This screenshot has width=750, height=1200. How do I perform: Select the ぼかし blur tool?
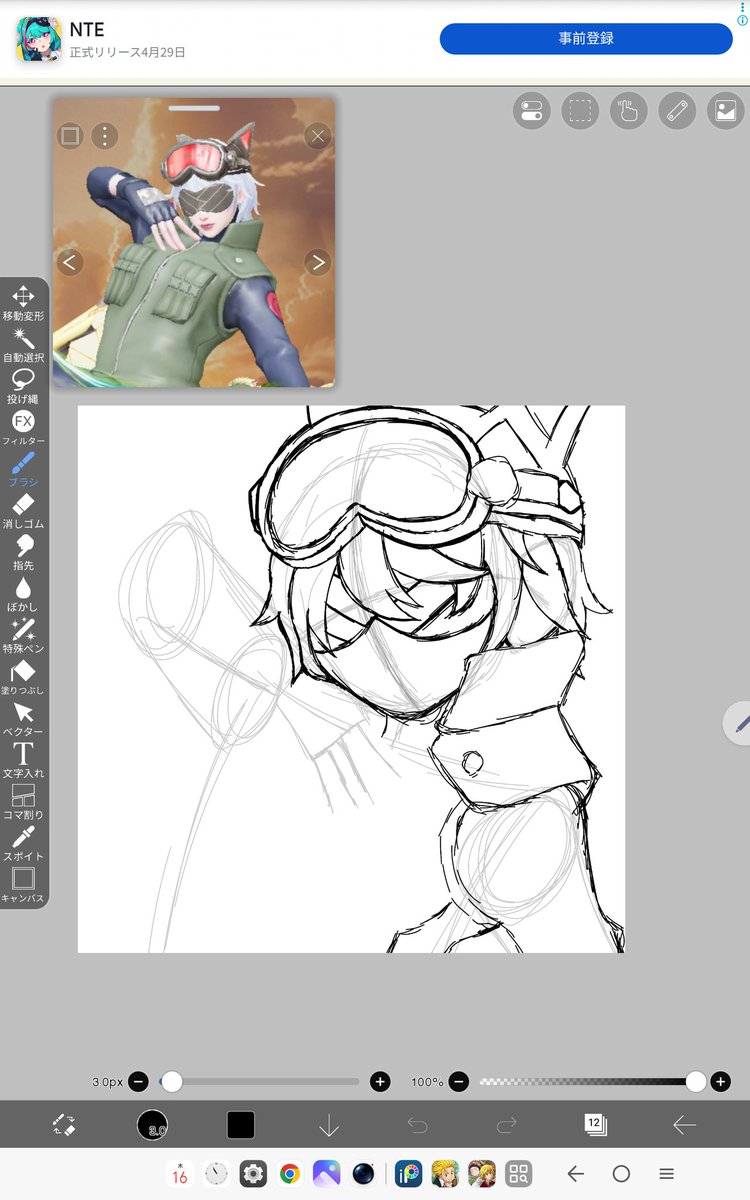(23, 594)
